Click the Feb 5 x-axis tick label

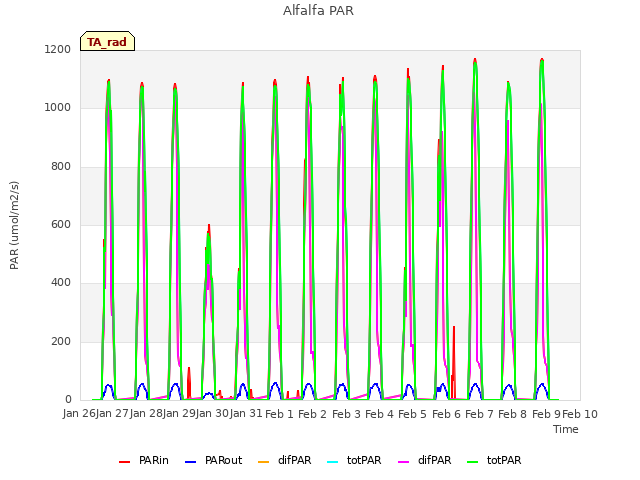tap(413, 414)
